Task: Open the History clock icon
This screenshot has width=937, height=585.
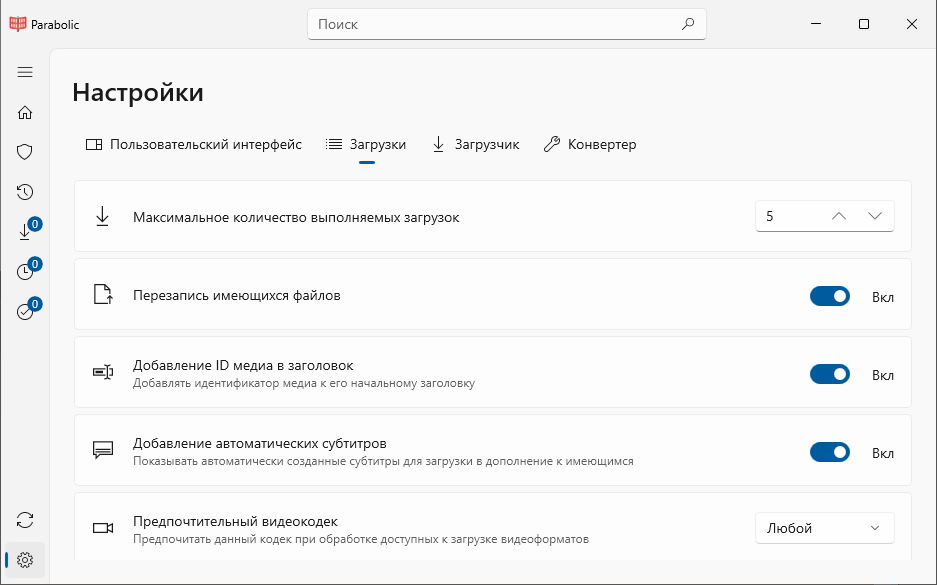Action: [x=25, y=192]
